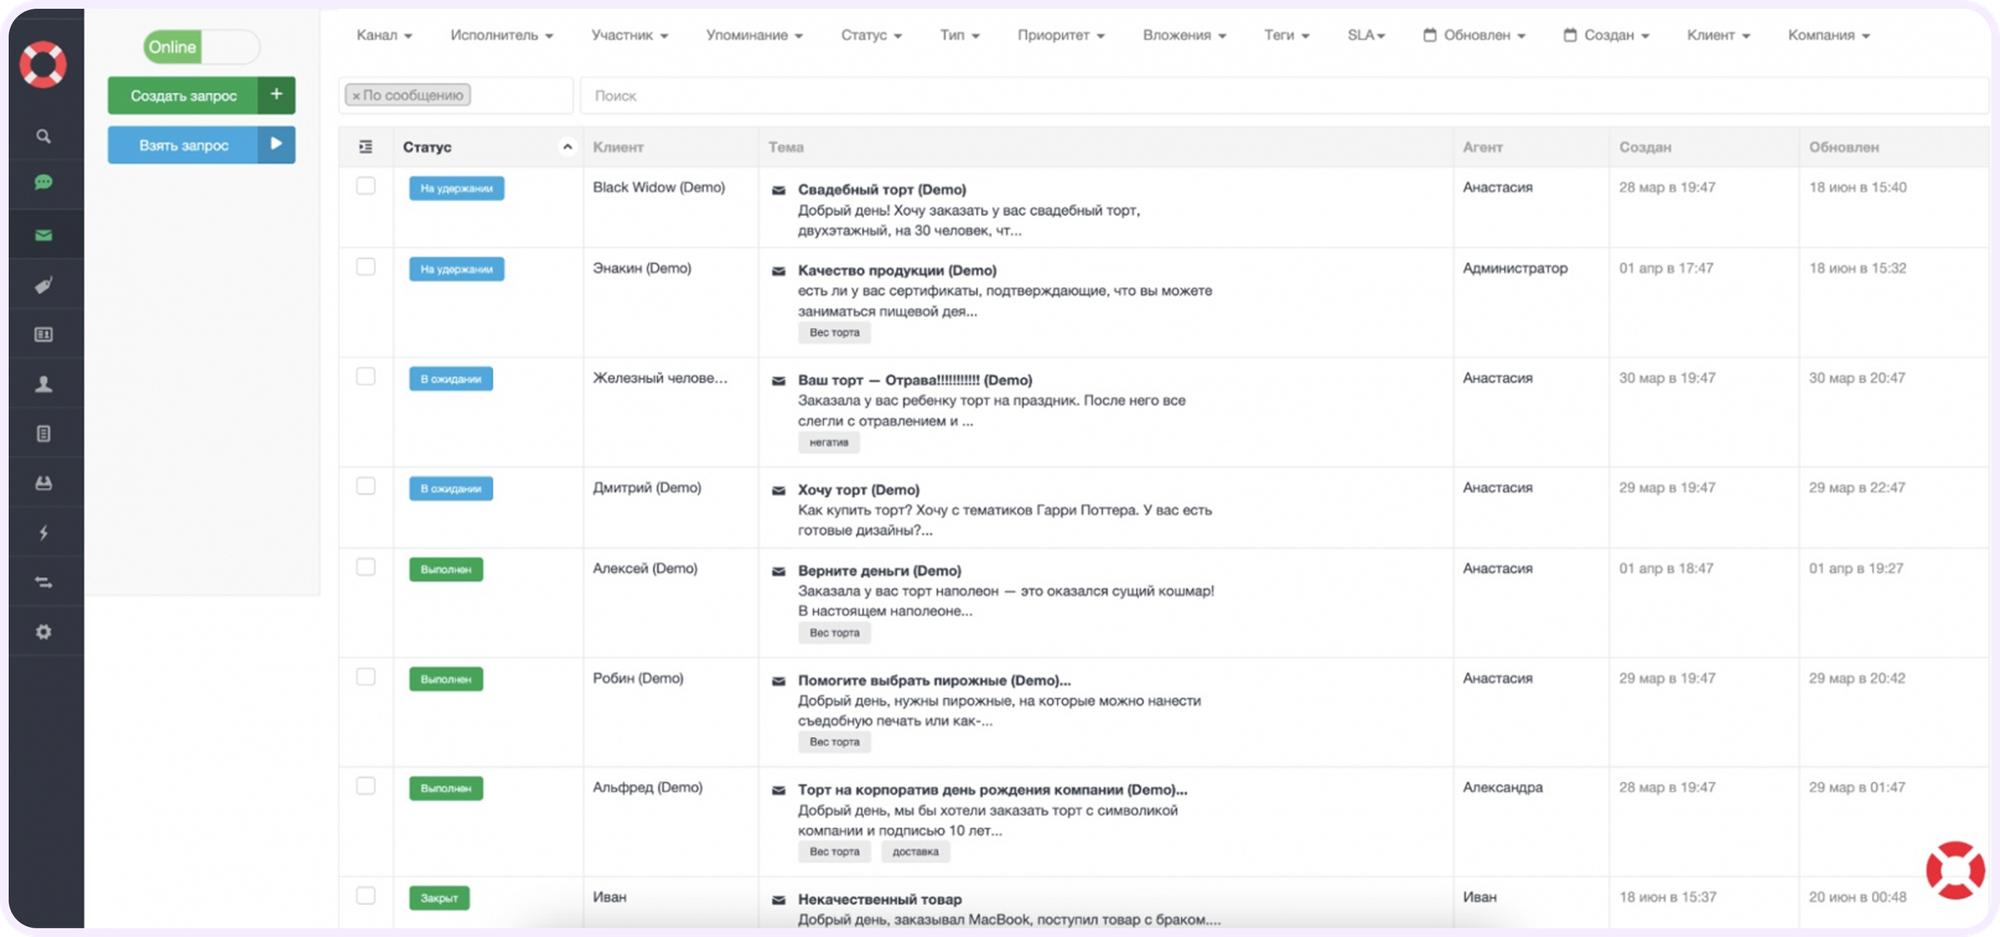The height and width of the screenshot is (937, 2000).
Task: Open settings via the gear icon
Action: pyautogui.click(x=44, y=631)
